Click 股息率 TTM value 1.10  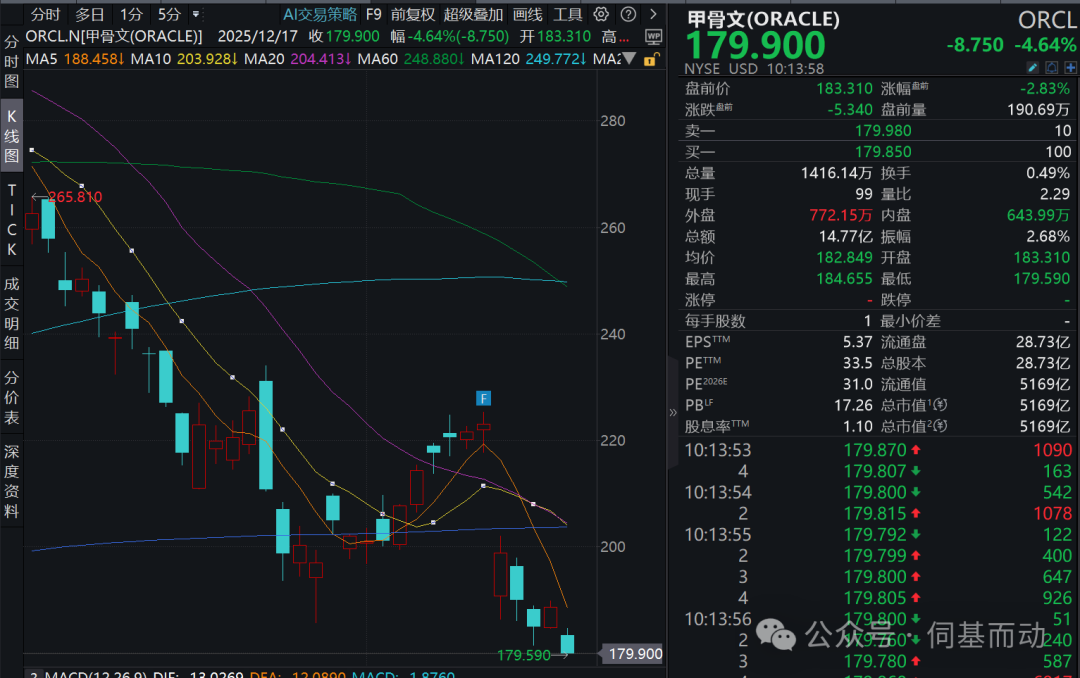pyautogui.click(x=858, y=427)
